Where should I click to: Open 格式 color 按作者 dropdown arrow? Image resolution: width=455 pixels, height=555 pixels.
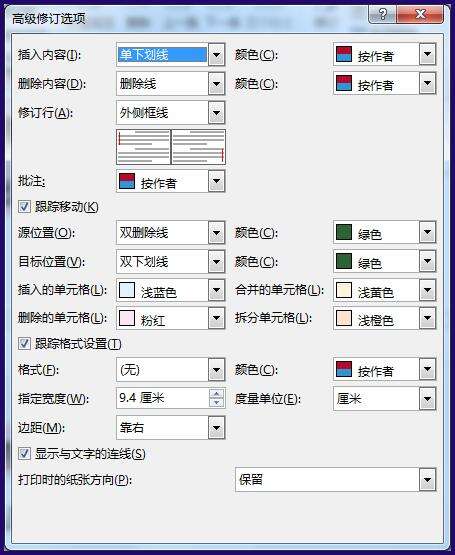[427, 369]
